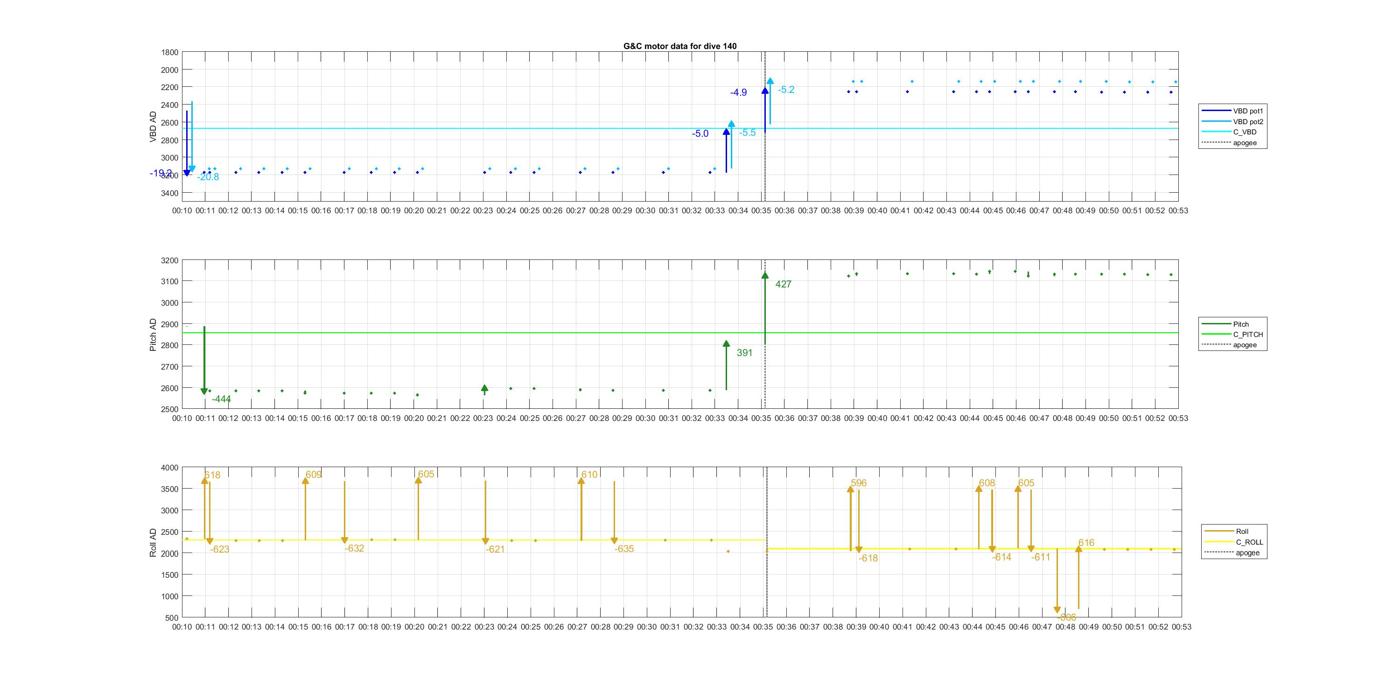This screenshot has height=693, width=1400.
Task: Click the "-444" pitch data label
Action: tap(221, 400)
